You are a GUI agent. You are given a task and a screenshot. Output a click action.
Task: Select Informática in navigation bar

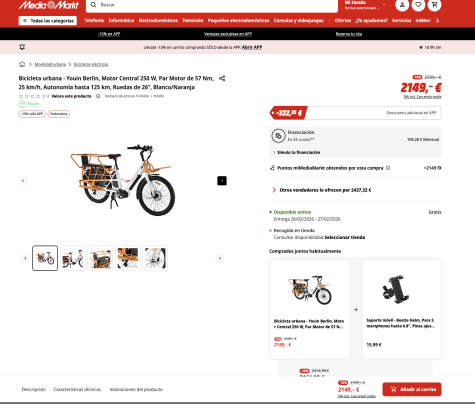coord(121,20)
